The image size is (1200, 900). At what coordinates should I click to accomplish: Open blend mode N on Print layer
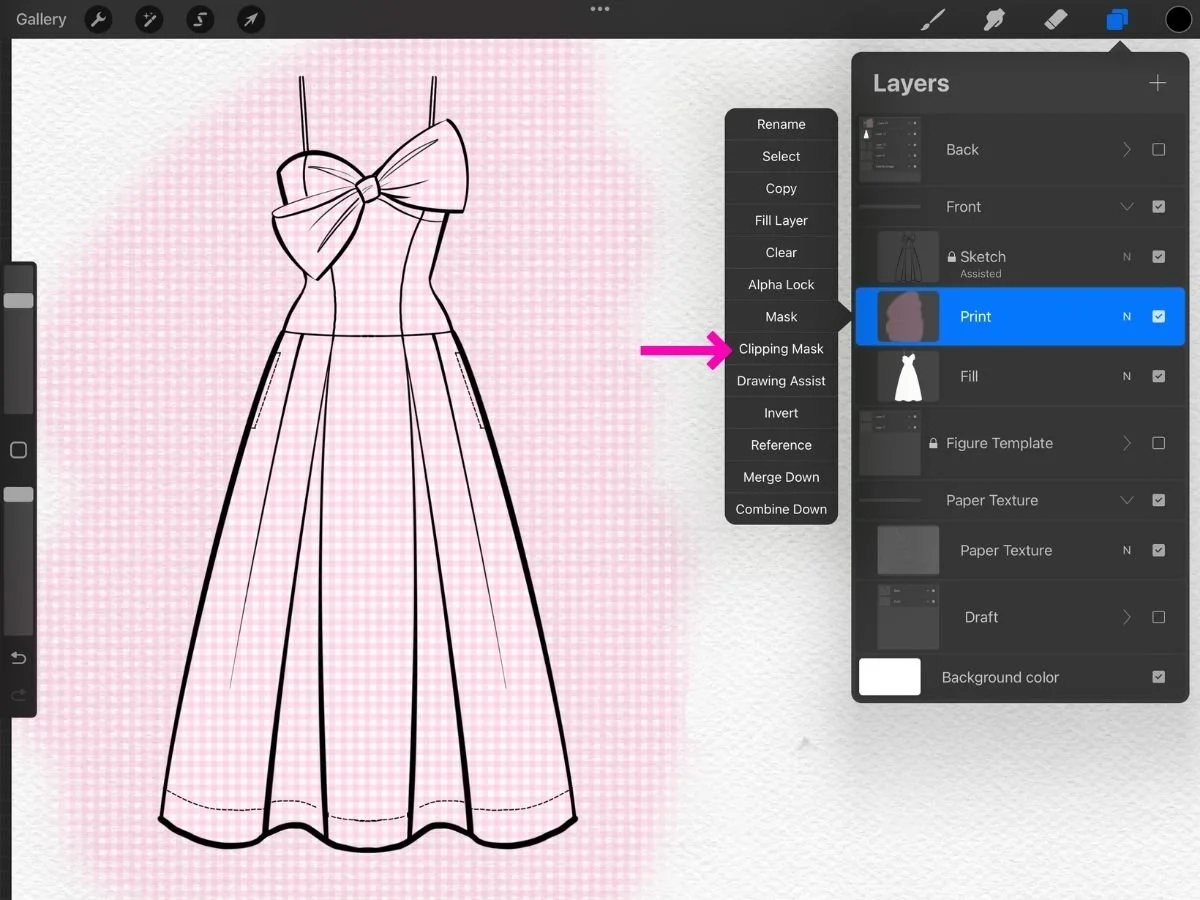click(x=1127, y=317)
